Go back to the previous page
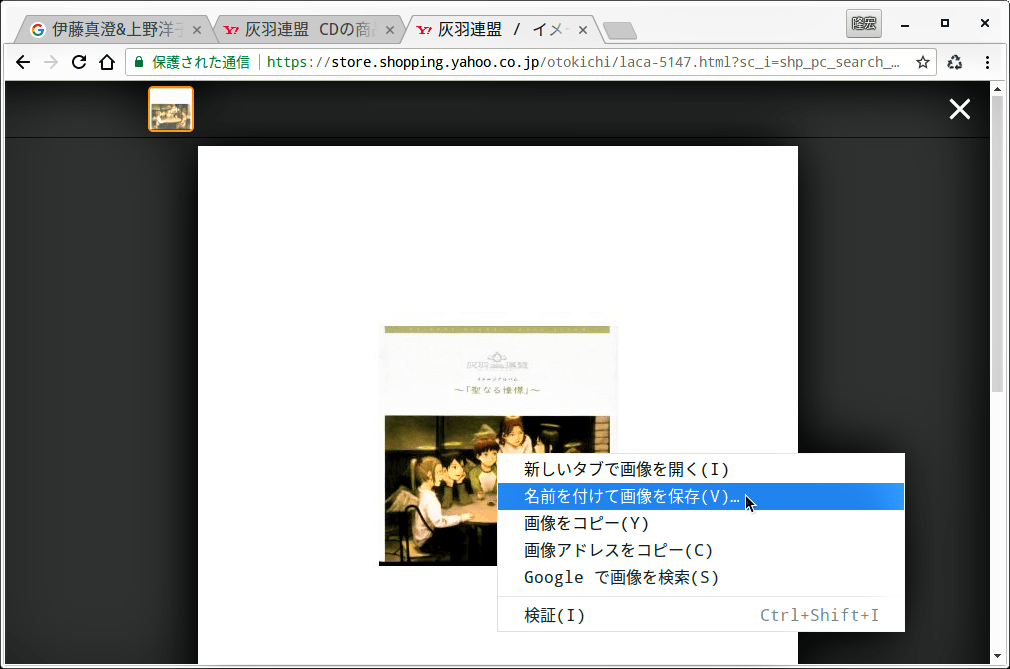Screen dimensions: 1010x669 point(23,62)
